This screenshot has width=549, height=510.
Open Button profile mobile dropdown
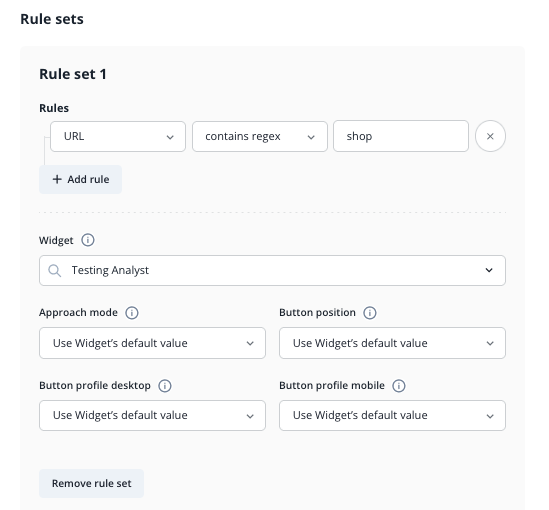point(392,415)
